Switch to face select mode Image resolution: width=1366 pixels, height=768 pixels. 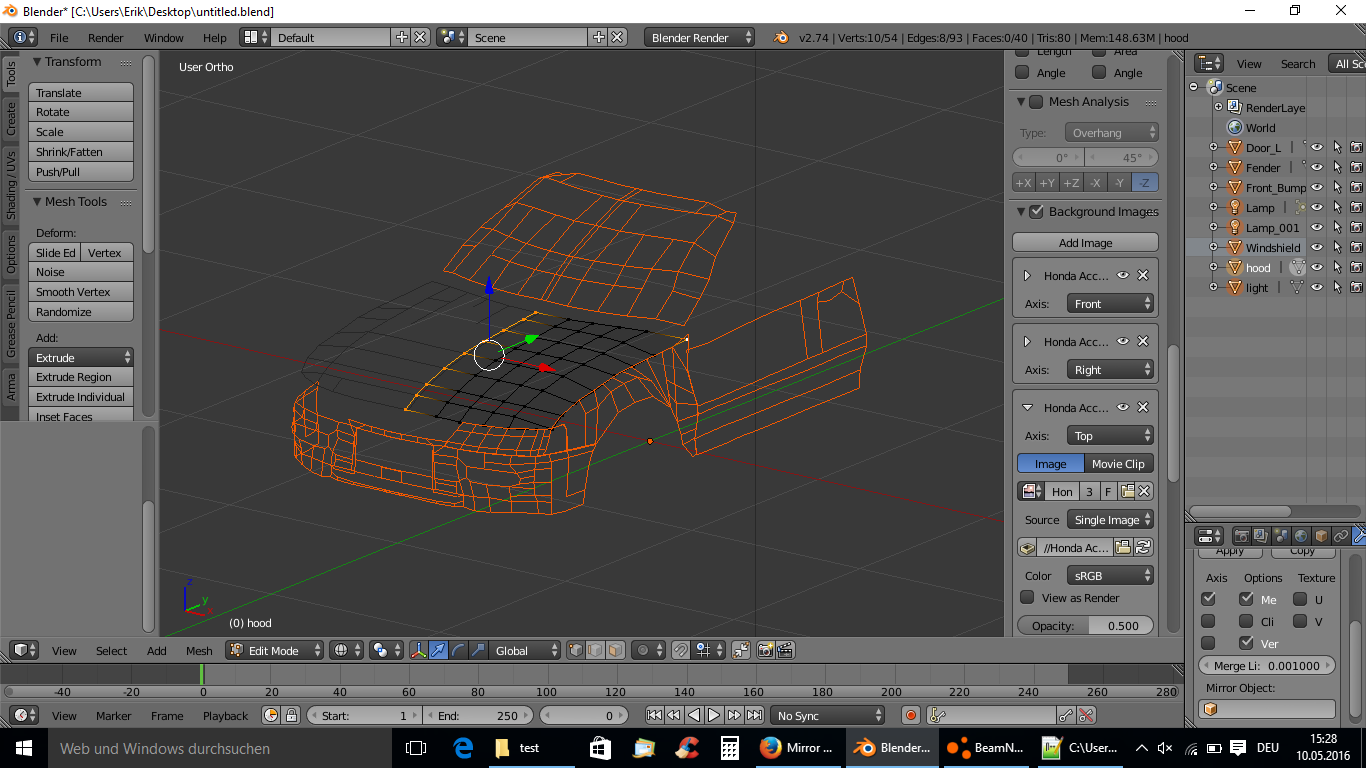click(x=616, y=650)
